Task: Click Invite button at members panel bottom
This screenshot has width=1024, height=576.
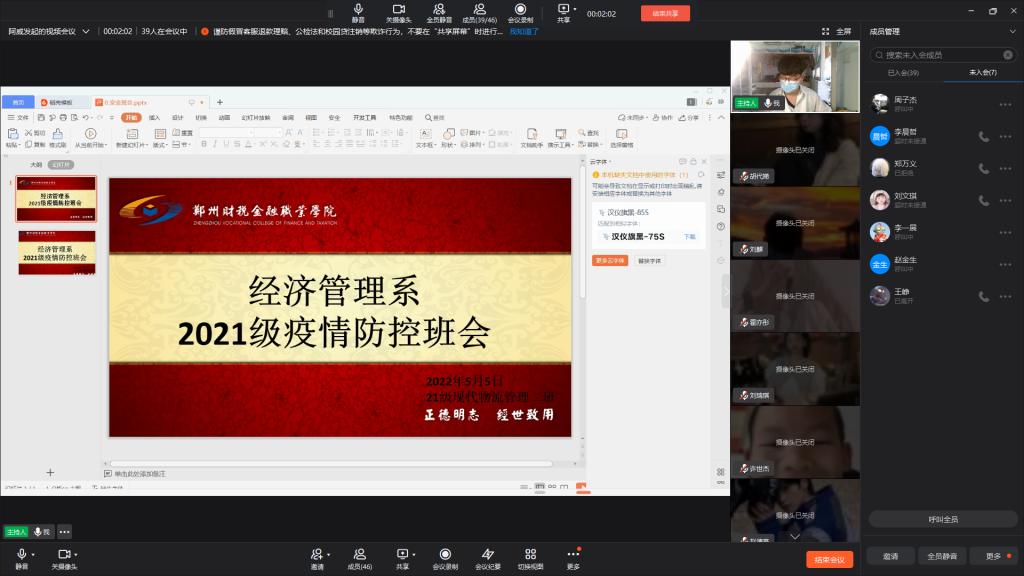Action: (x=890, y=556)
